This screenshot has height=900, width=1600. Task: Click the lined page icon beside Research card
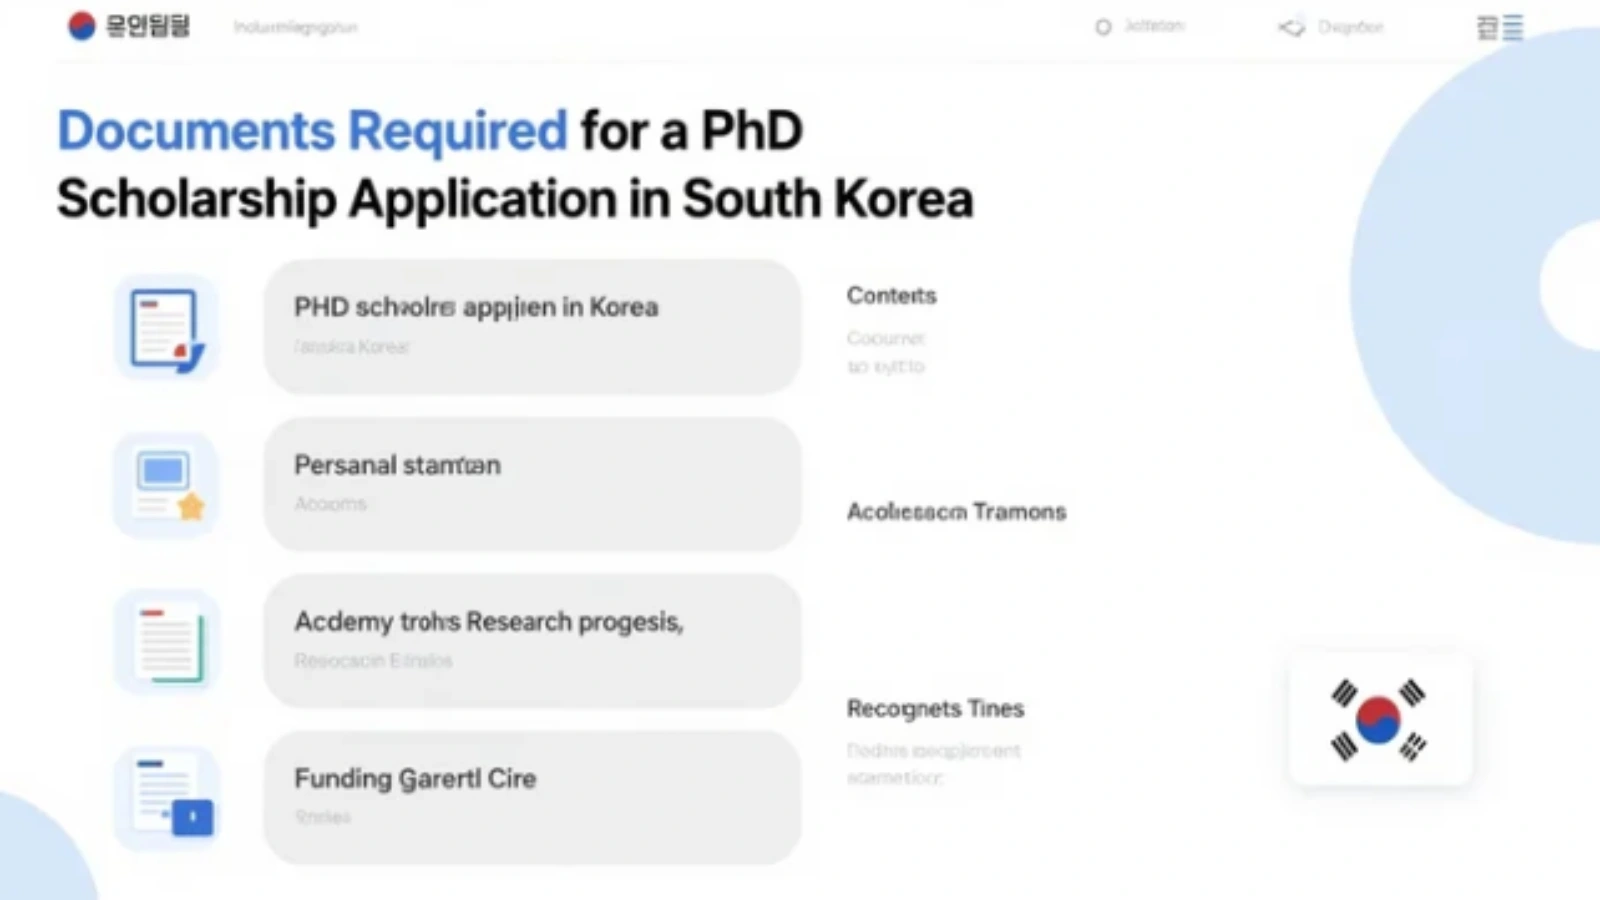coord(166,642)
